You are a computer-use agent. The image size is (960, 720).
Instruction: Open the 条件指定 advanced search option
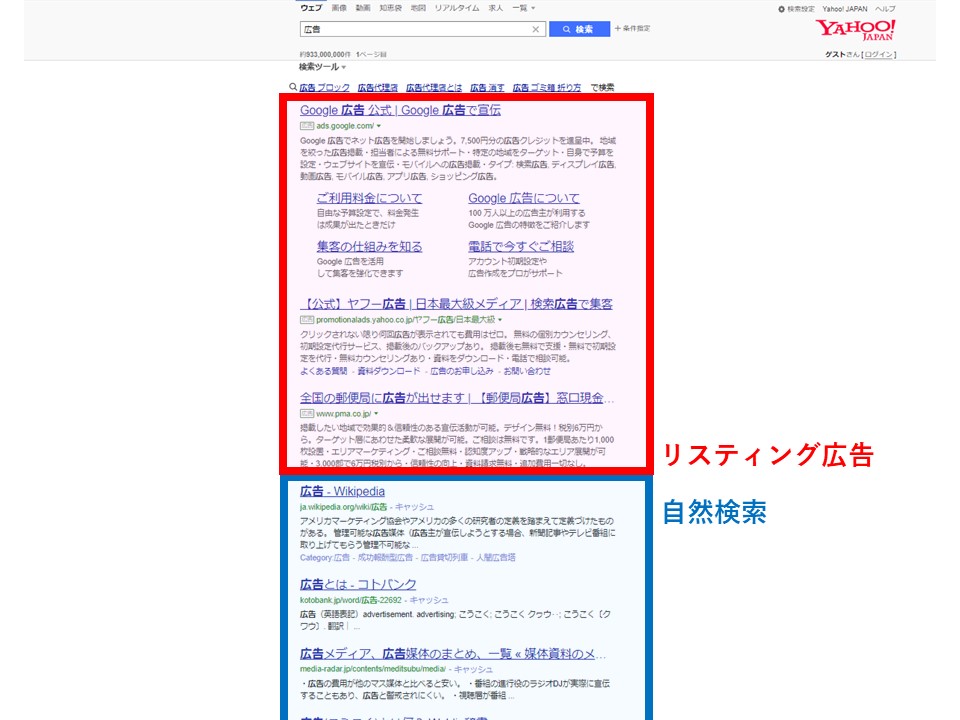(x=632, y=28)
